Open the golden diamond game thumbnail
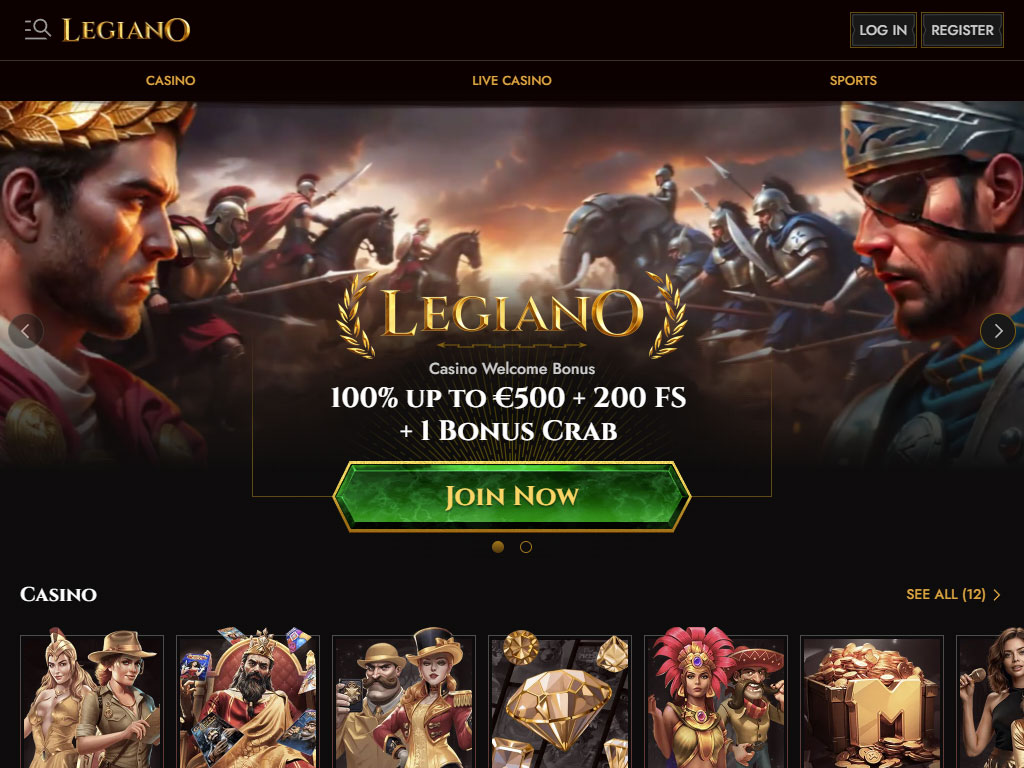 tap(560, 699)
